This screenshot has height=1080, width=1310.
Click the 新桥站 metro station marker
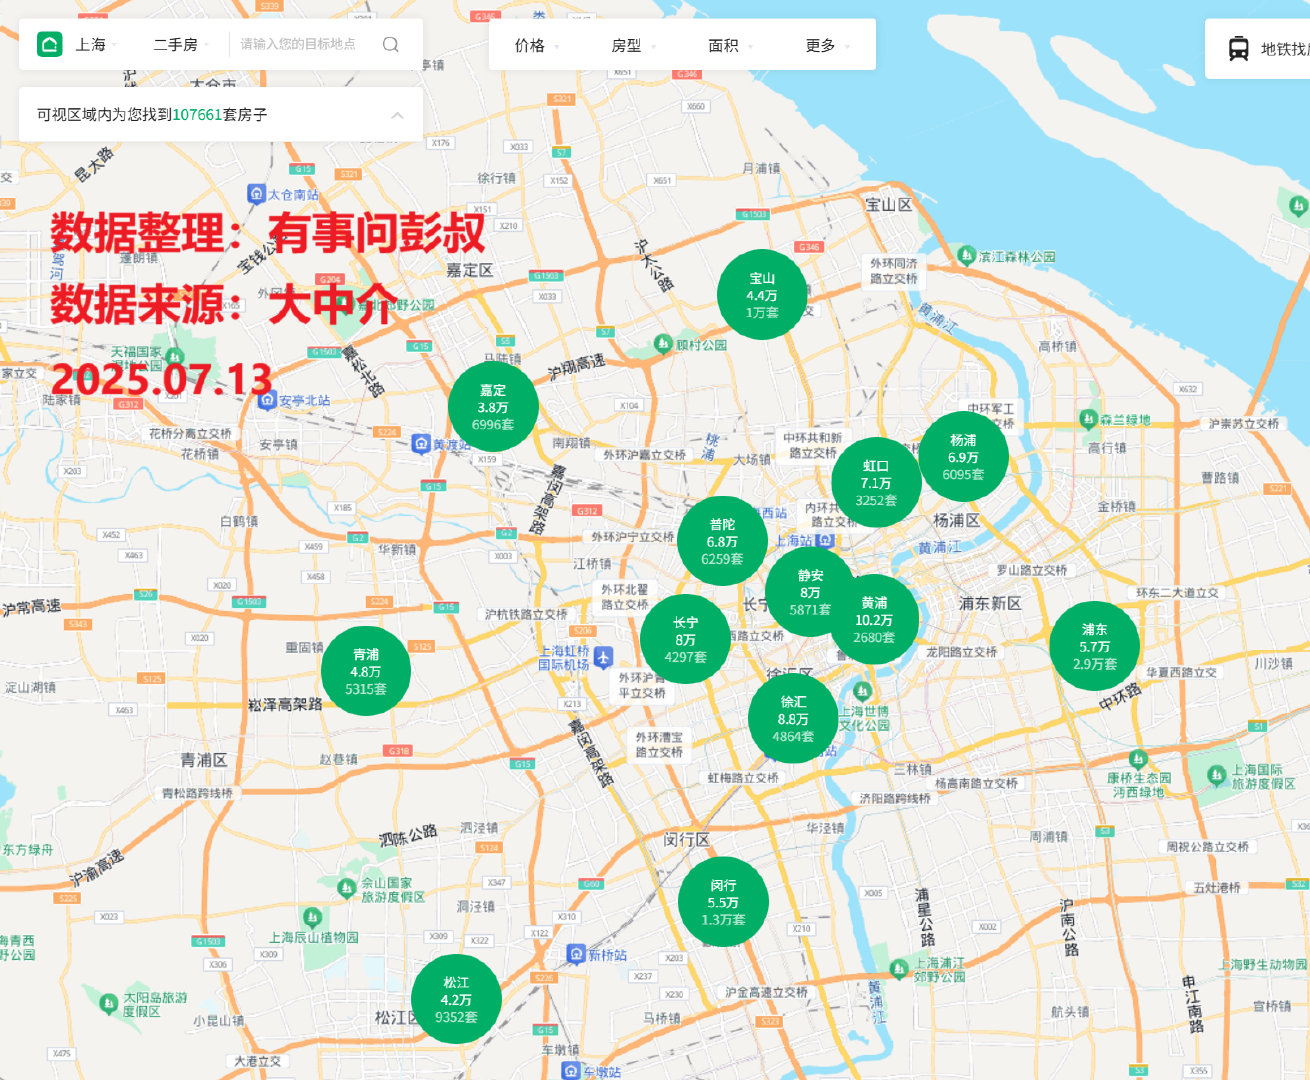tap(577, 955)
